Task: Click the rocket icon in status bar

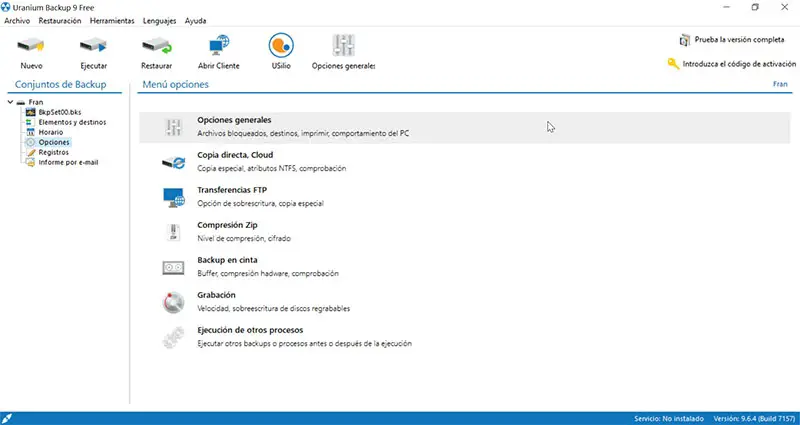Action: click(x=7, y=418)
